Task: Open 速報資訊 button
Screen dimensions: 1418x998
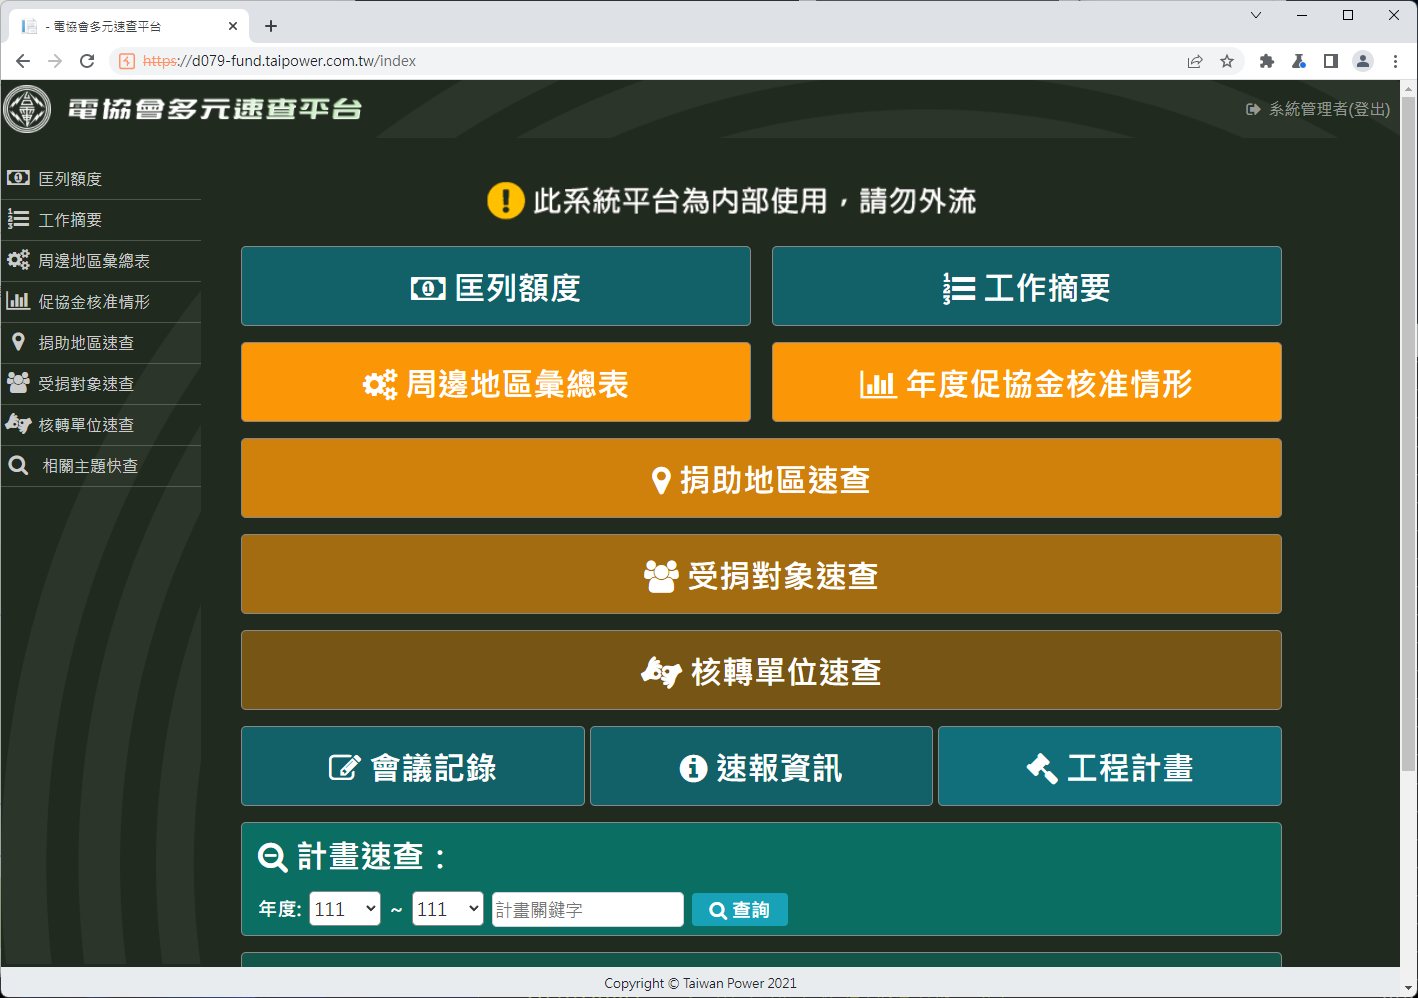Action: [x=761, y=766]
